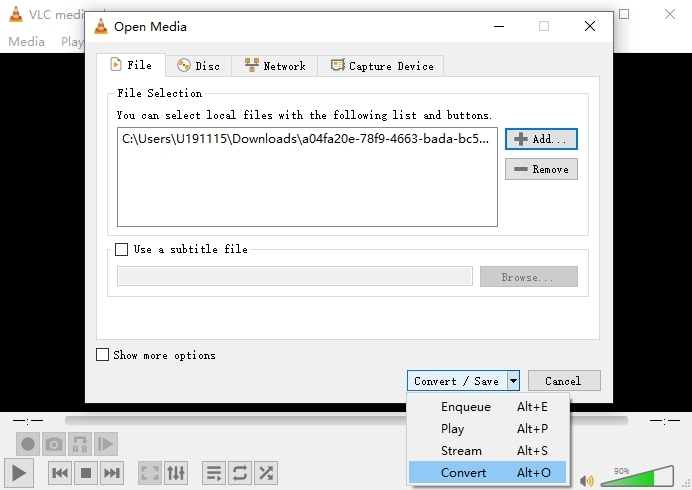Click the Remove button
The width and height of the screenshot is (692, 490).
(x=541, y=169)
